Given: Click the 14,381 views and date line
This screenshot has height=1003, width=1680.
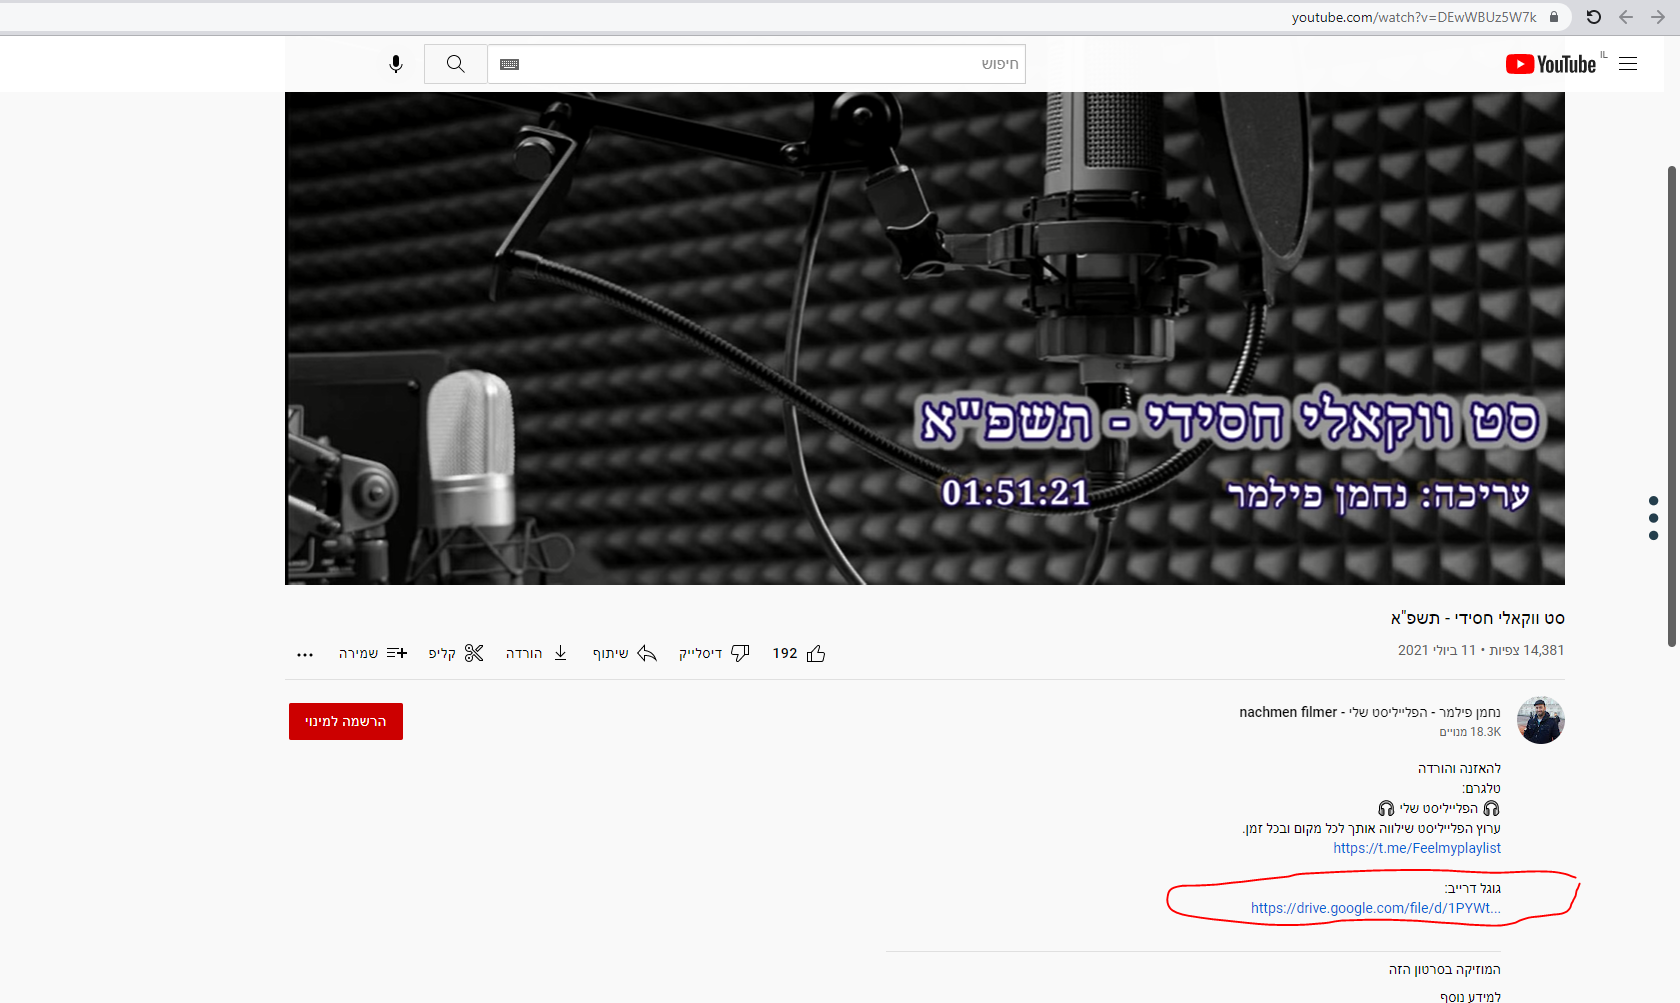Looking at the screenshot, I should pos(1481,650).
